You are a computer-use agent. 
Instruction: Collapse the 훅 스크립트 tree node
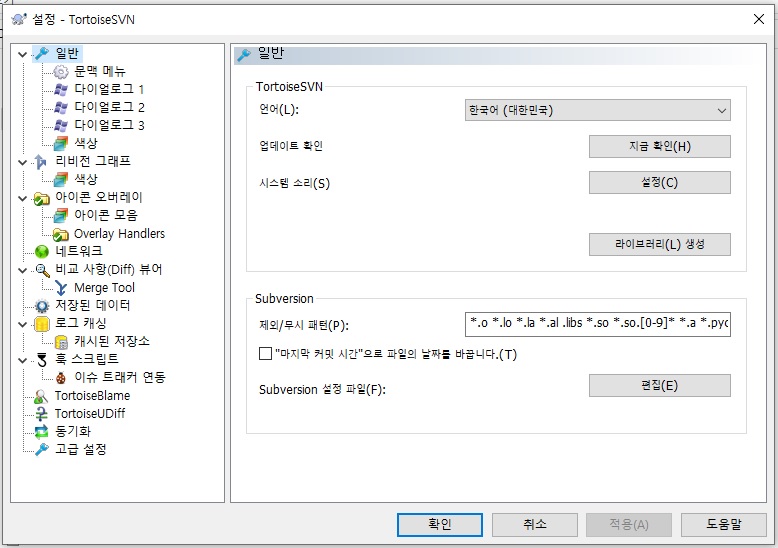tap(22, 360)
